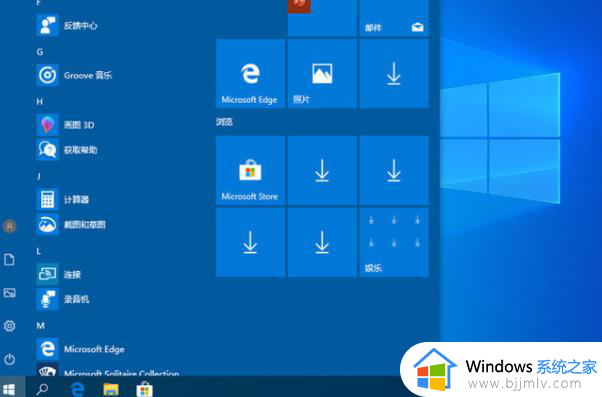Image resolution: width=602 pixels, height=397 pixels.
Task: Jump via the letter H header
Action: tap(40, 102)
